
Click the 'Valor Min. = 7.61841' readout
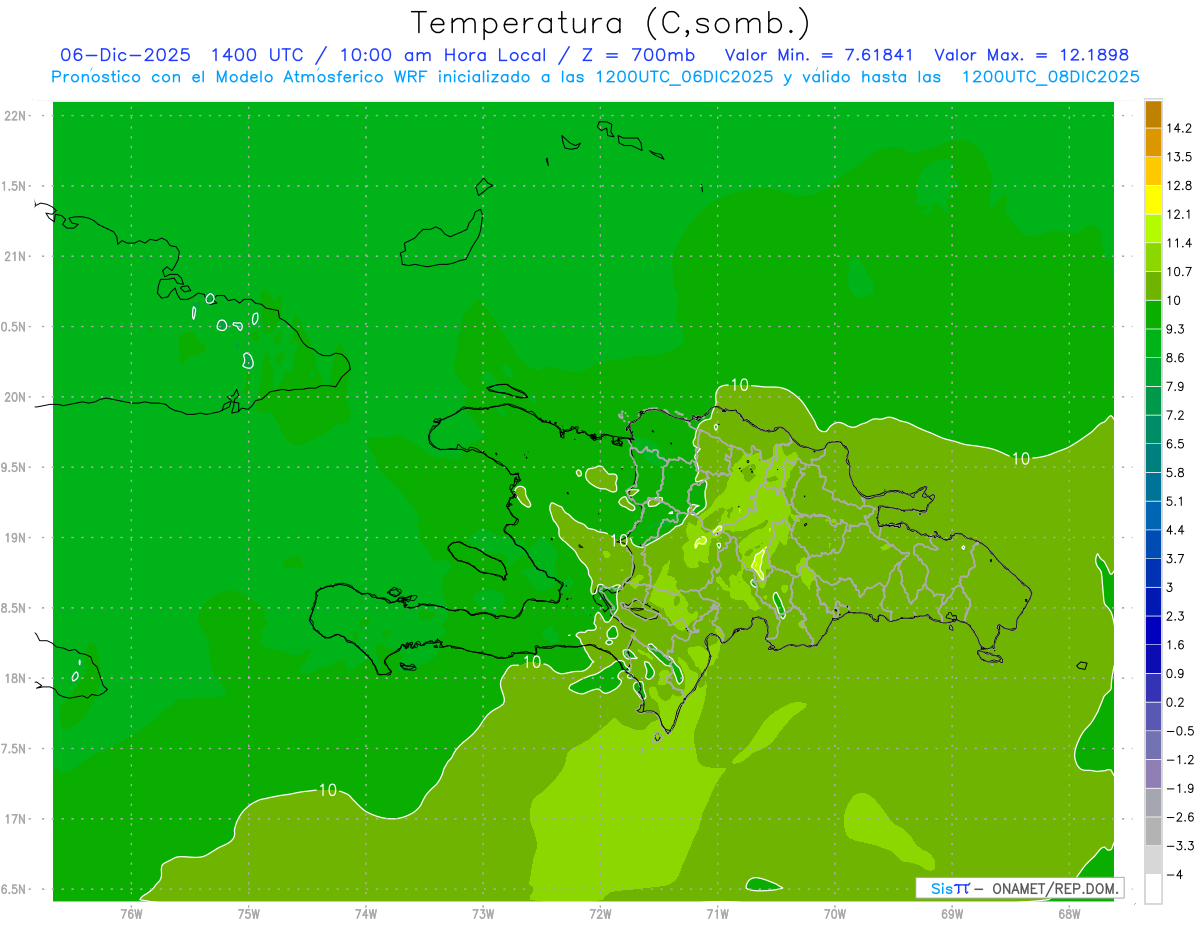point(819,55)
